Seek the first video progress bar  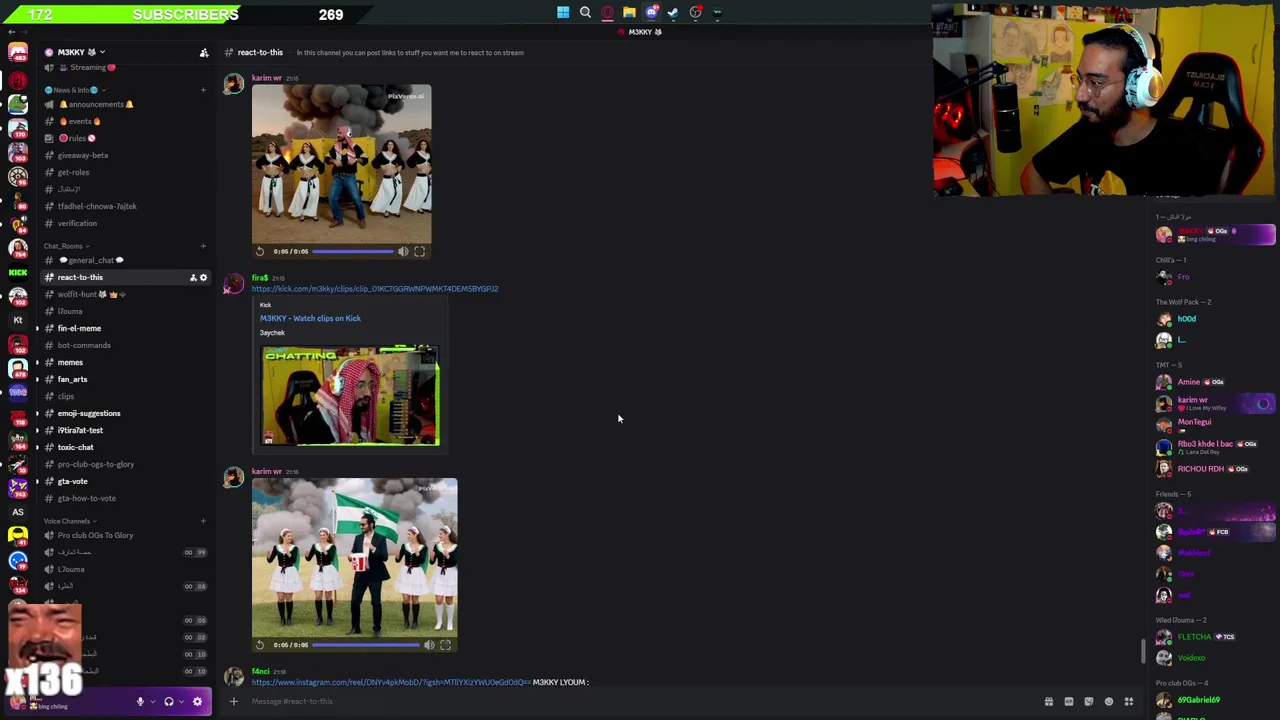coord(353,251)
